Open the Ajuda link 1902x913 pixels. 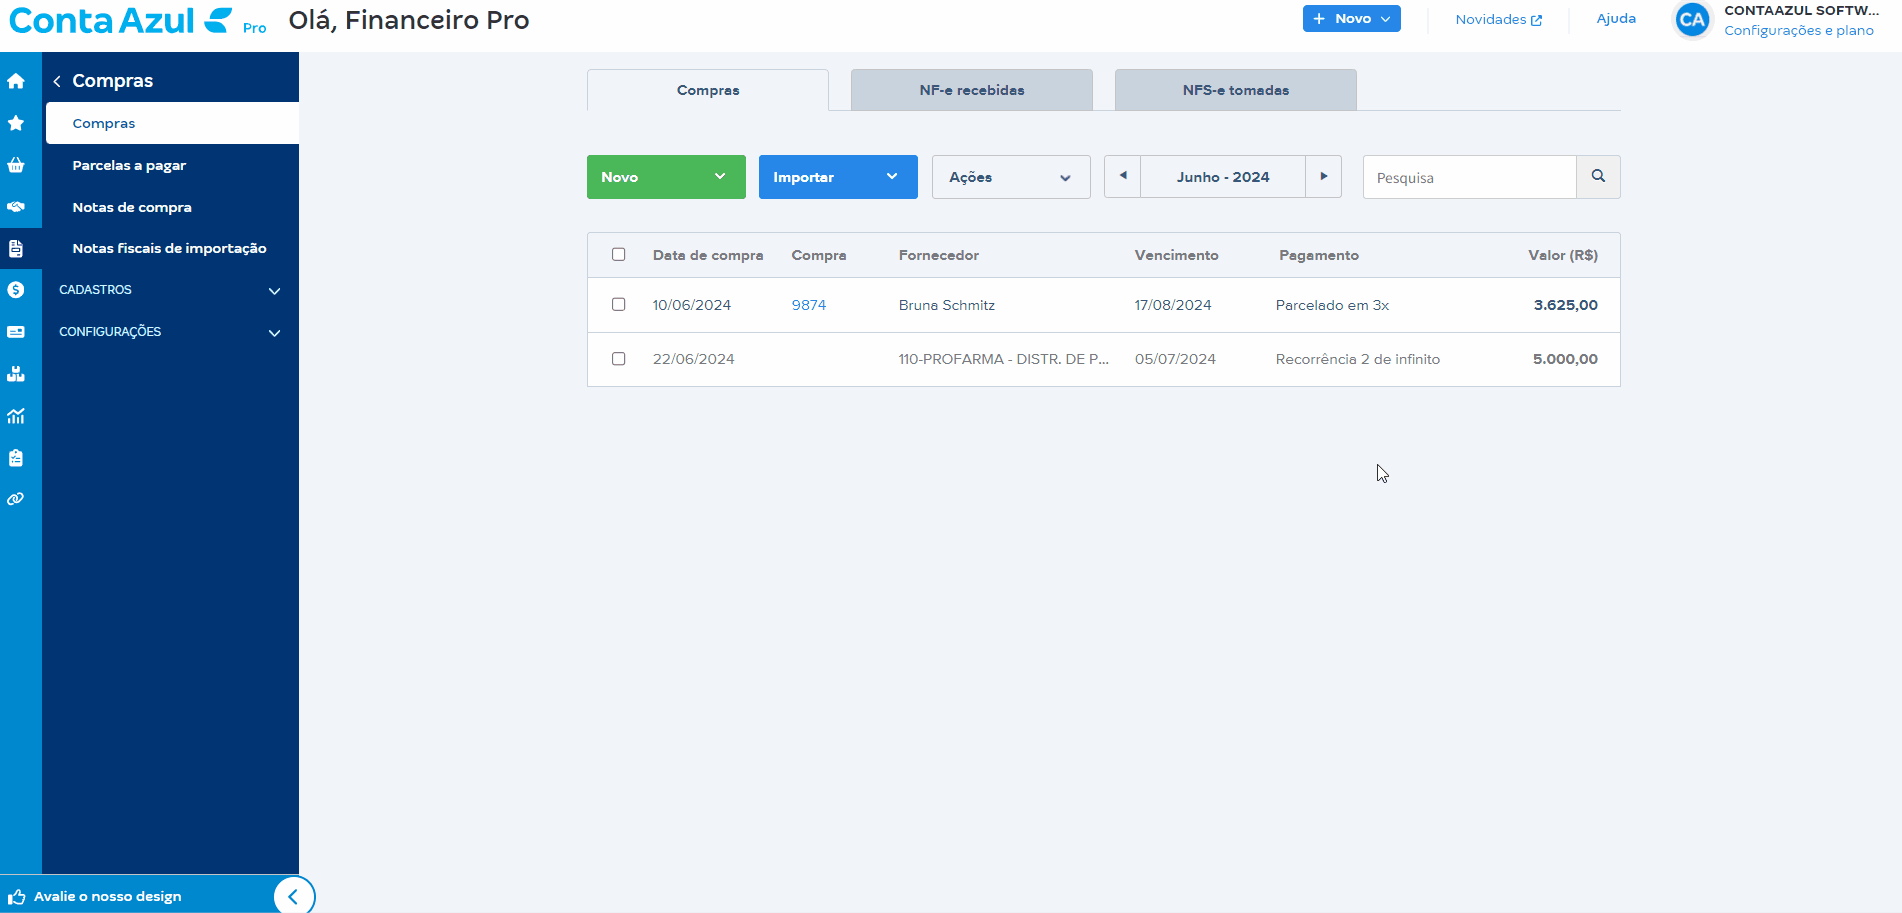coord(1616,19)
